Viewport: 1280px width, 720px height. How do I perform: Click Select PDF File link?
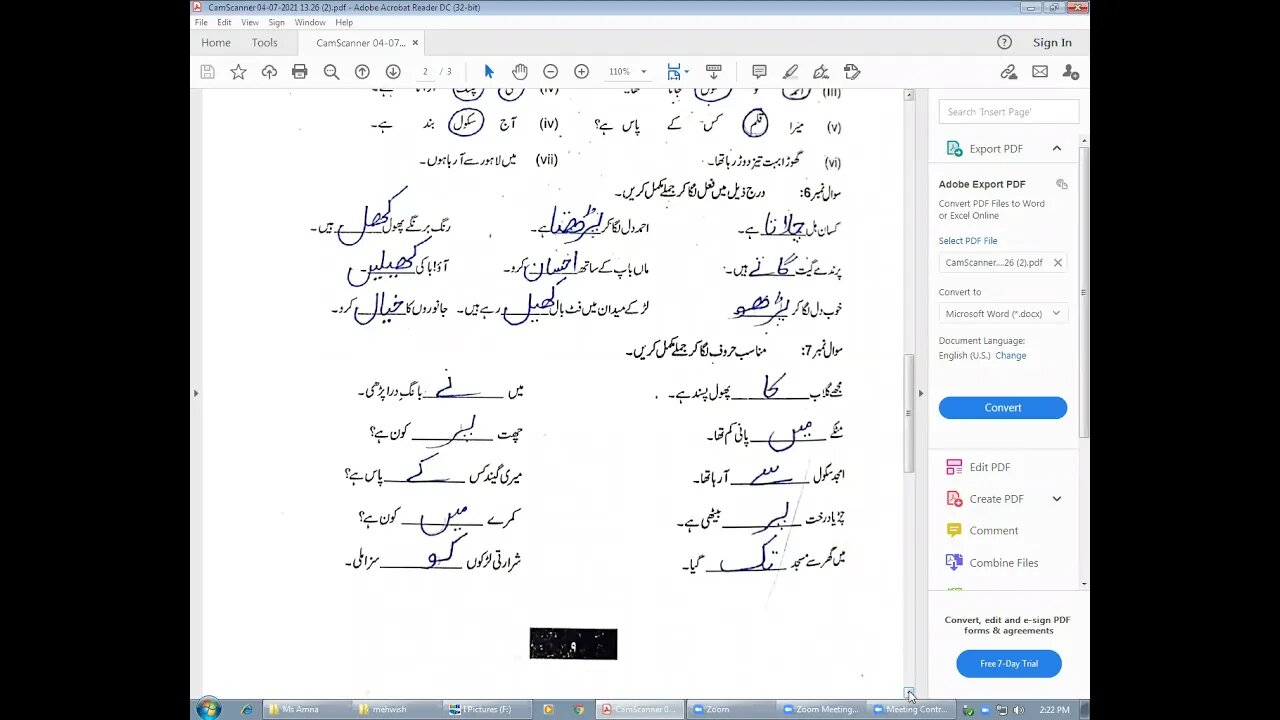point(967,241)
